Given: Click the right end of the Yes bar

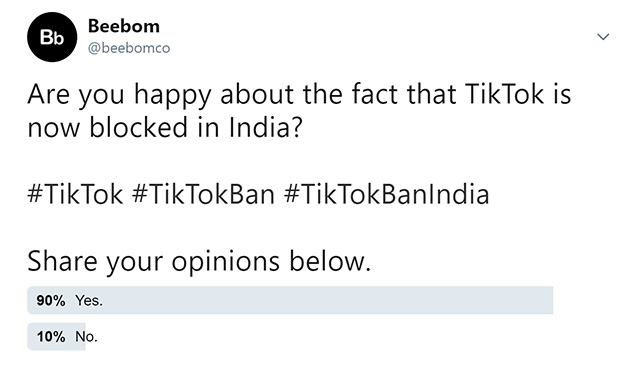Looking at the screenshot, I should [549, 300].
